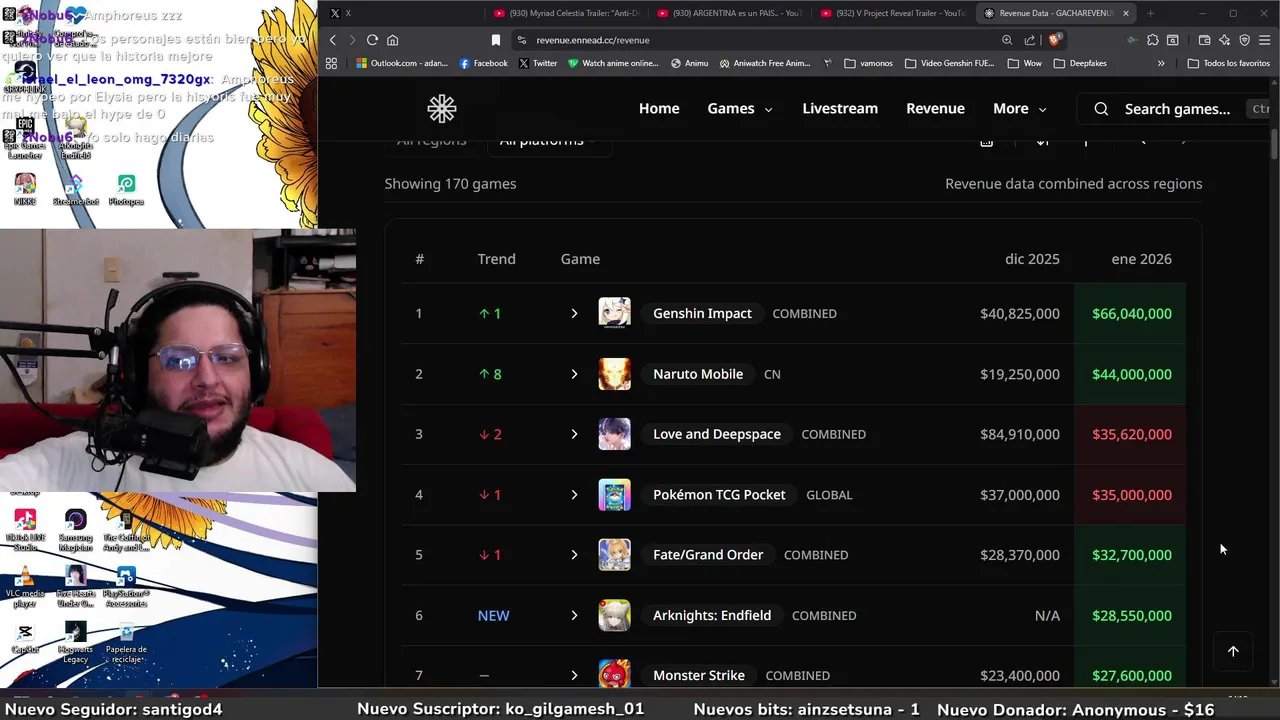The image size is (1280, 720).
Task: Switch to the X browser tab
Action: 404,13
